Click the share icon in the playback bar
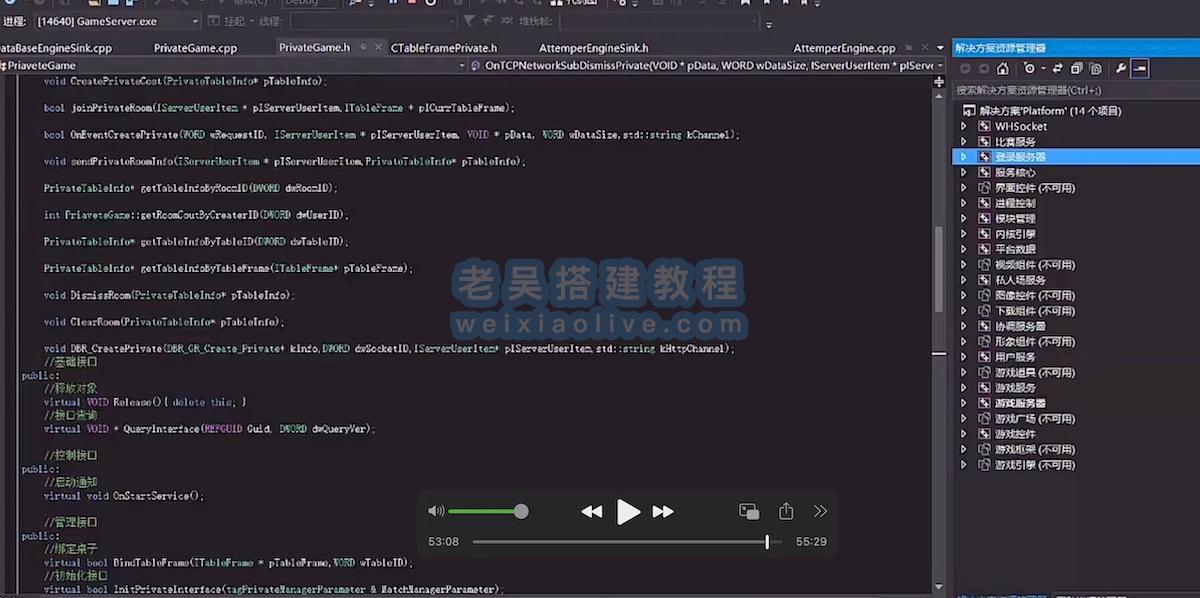This screenshot has width=1200, height=598. coord(786,511)
